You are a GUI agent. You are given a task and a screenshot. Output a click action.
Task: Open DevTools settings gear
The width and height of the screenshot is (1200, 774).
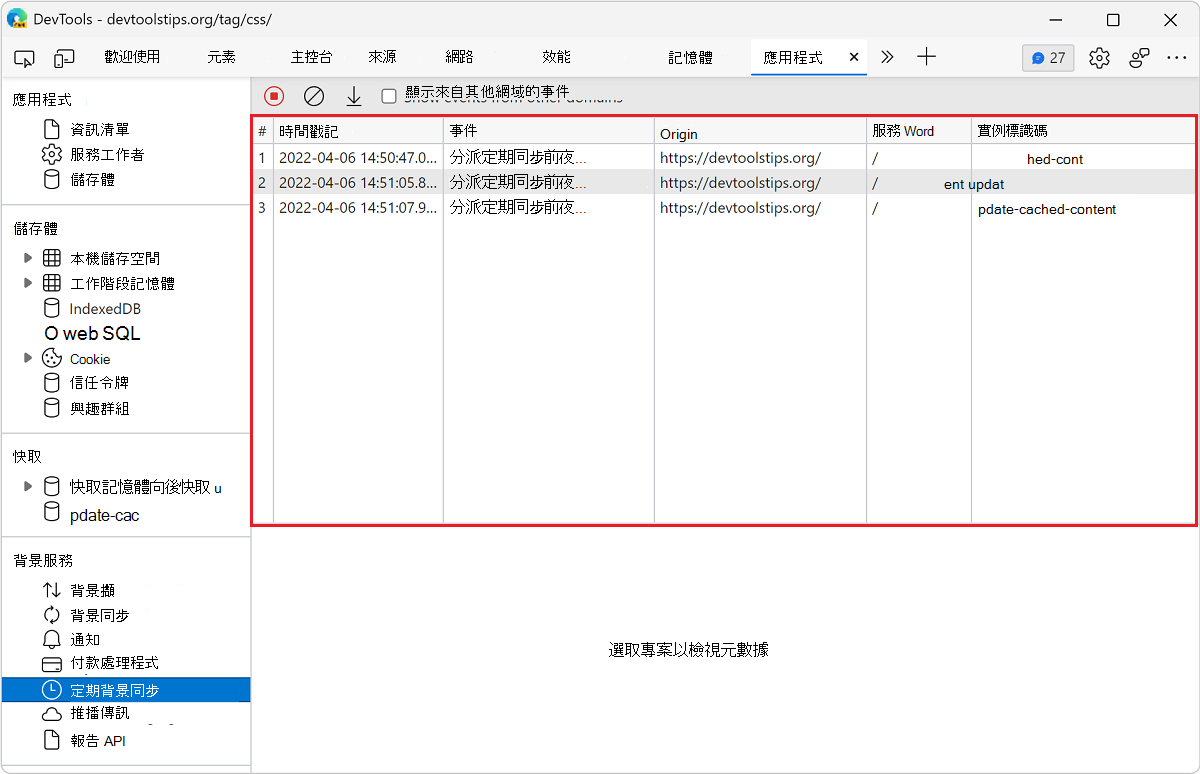[1099, 58]
